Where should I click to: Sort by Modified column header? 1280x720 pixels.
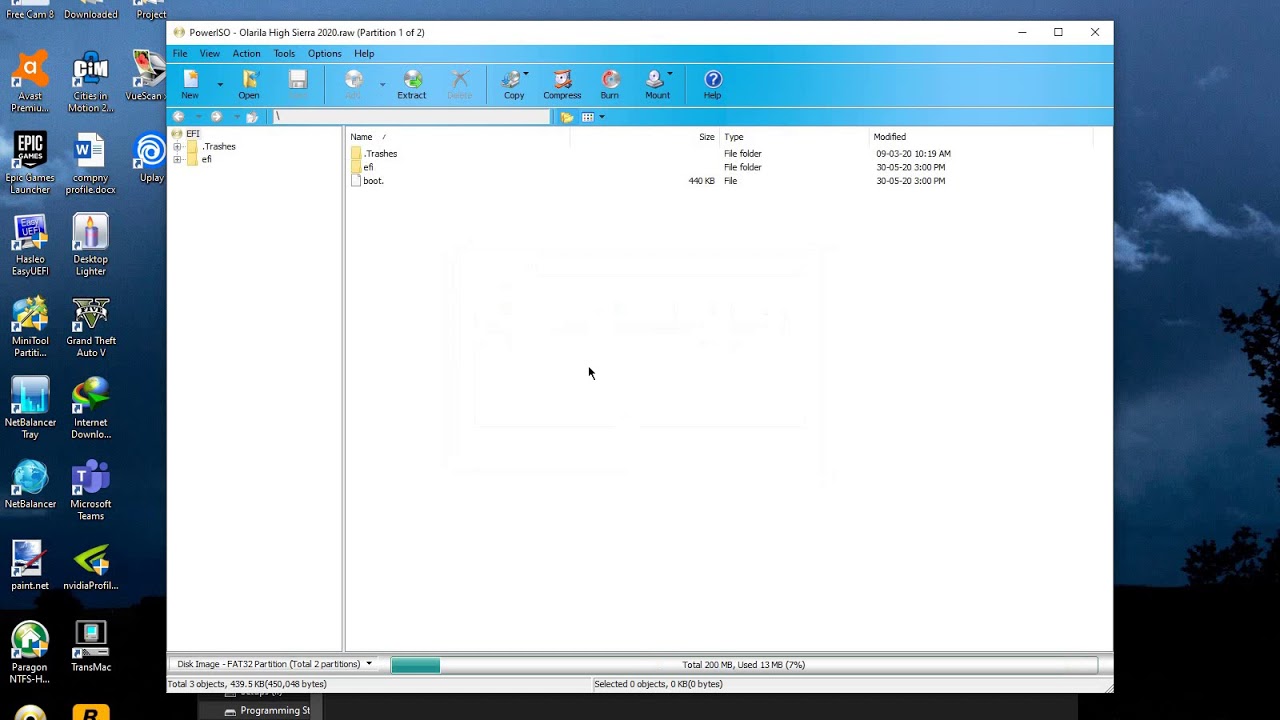tap(980, 137)
